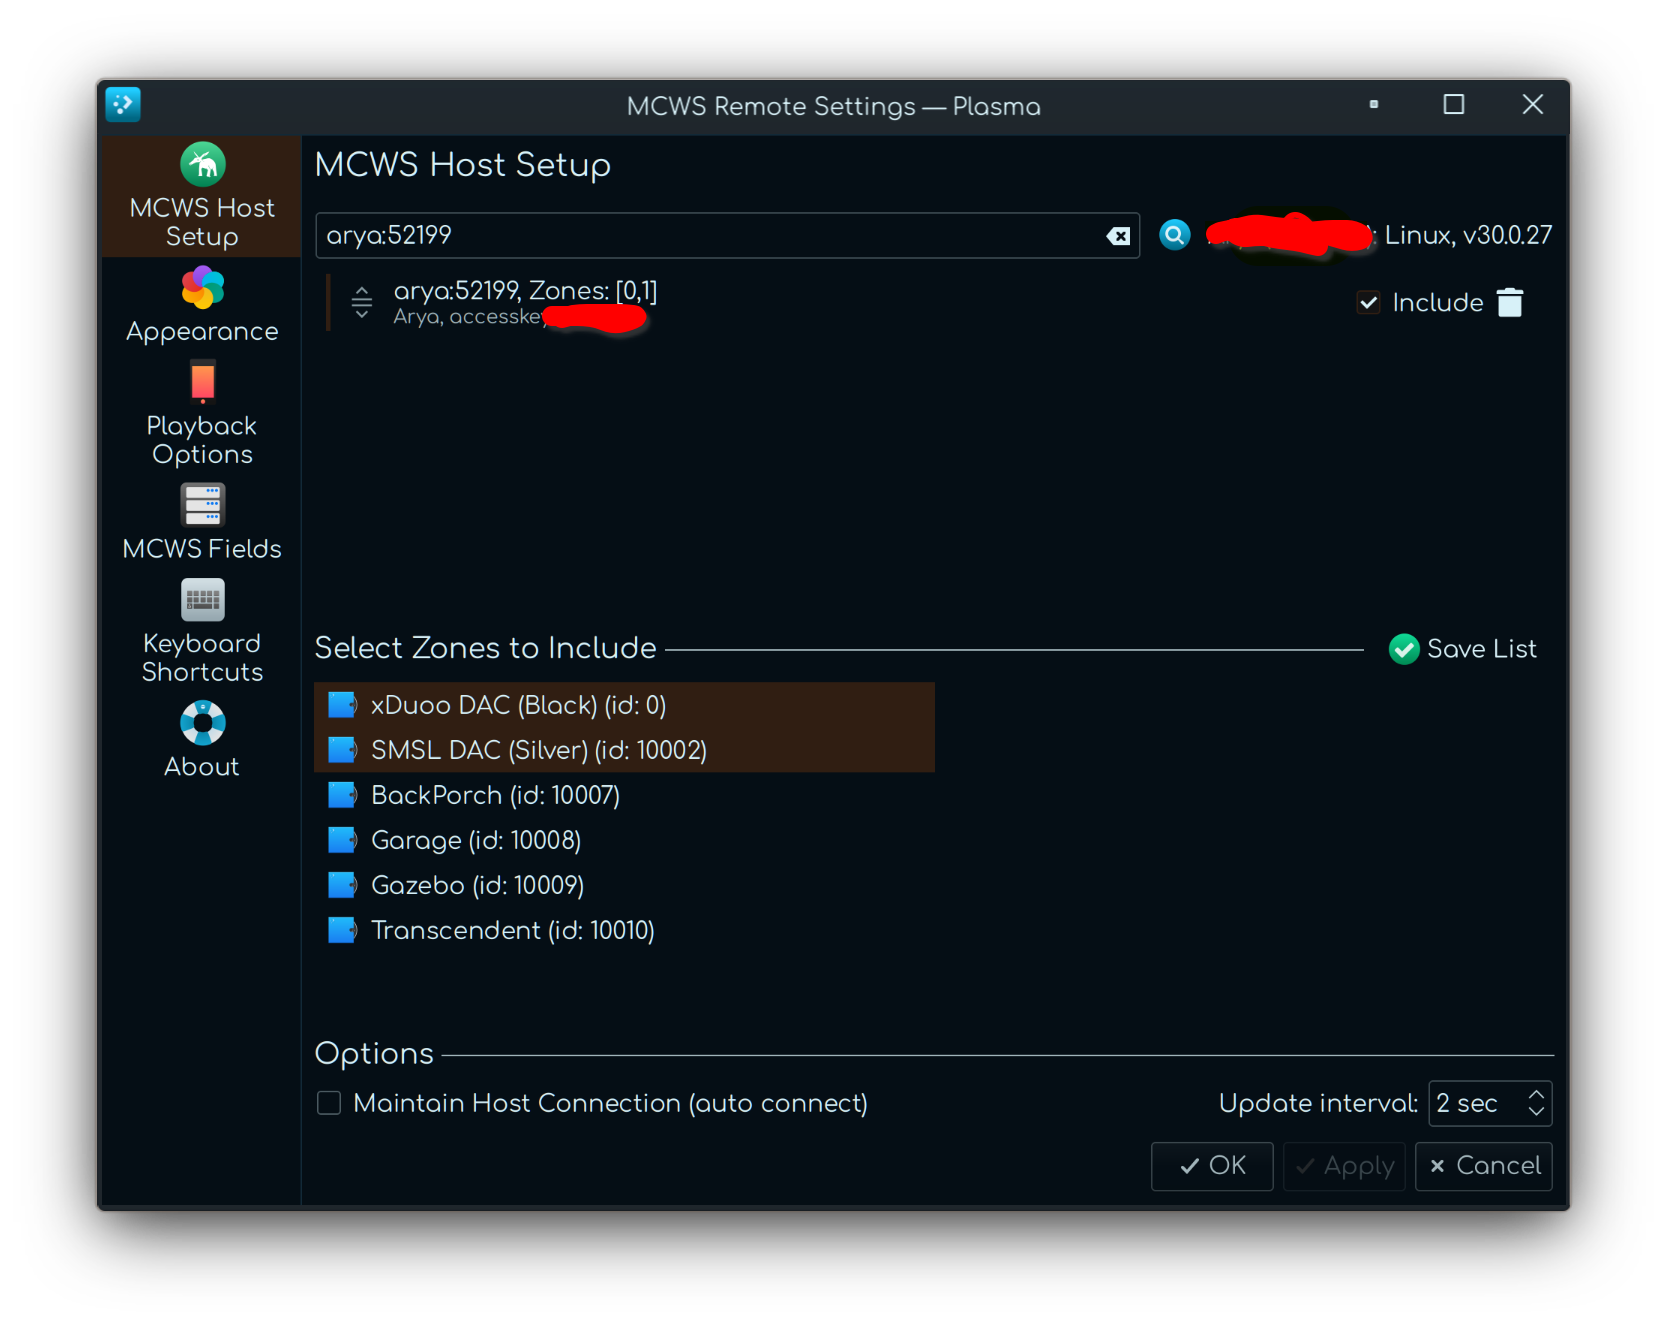Click the Linux, v30.0.27 server info text

pos(1468,235)
